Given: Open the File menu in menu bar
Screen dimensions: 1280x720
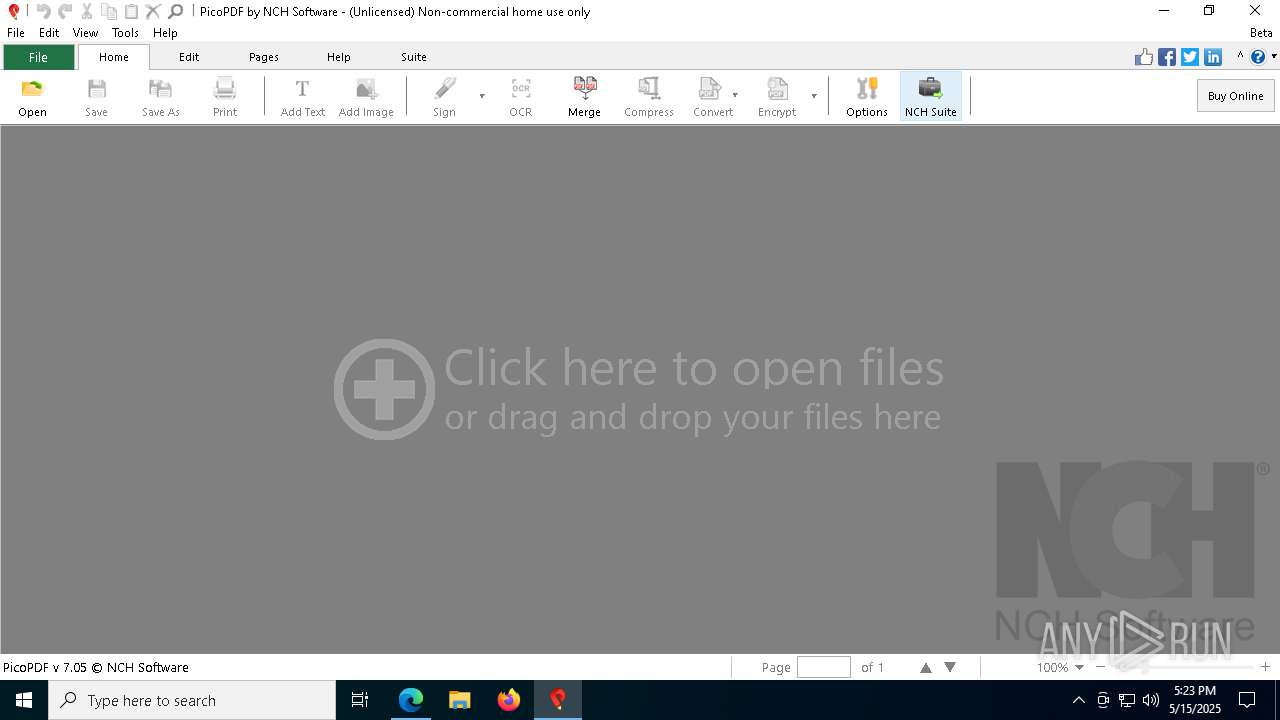Looking at the screenshot, I should tap(16, 33).
